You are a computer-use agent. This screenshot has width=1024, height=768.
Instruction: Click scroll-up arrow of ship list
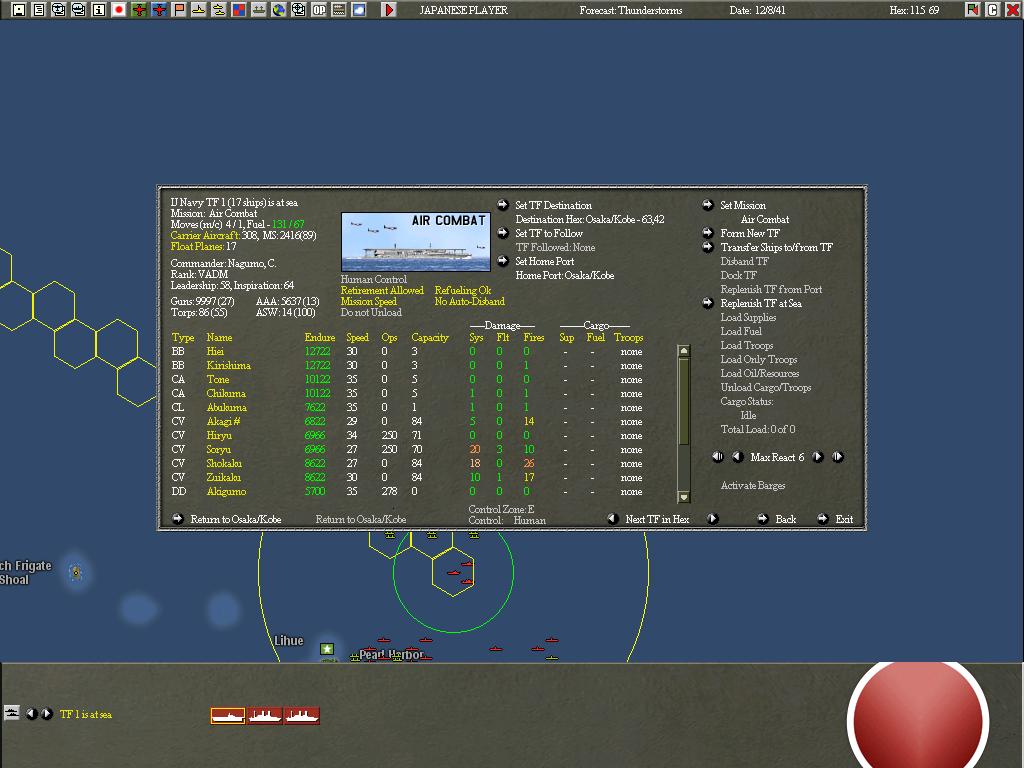pyautogui.click(x=684, y=351)
